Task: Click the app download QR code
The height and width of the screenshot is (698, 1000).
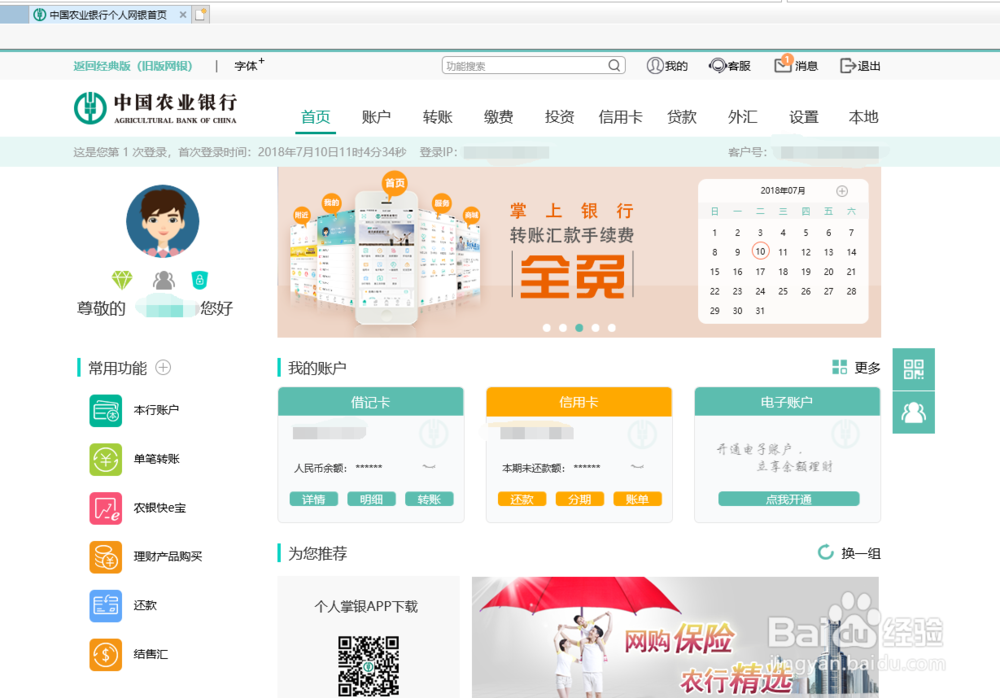Action: click(368, 665)
